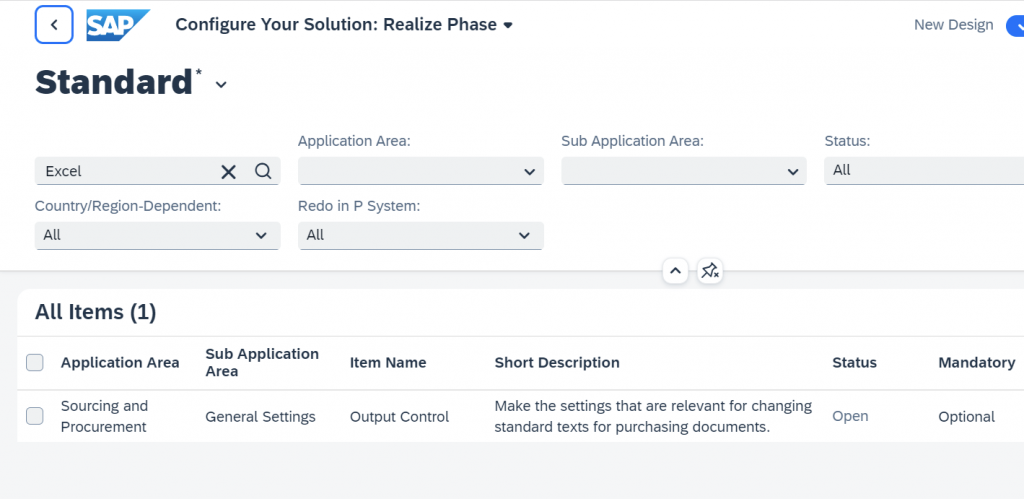Click the unpin header icon

(x=710, y=270)
